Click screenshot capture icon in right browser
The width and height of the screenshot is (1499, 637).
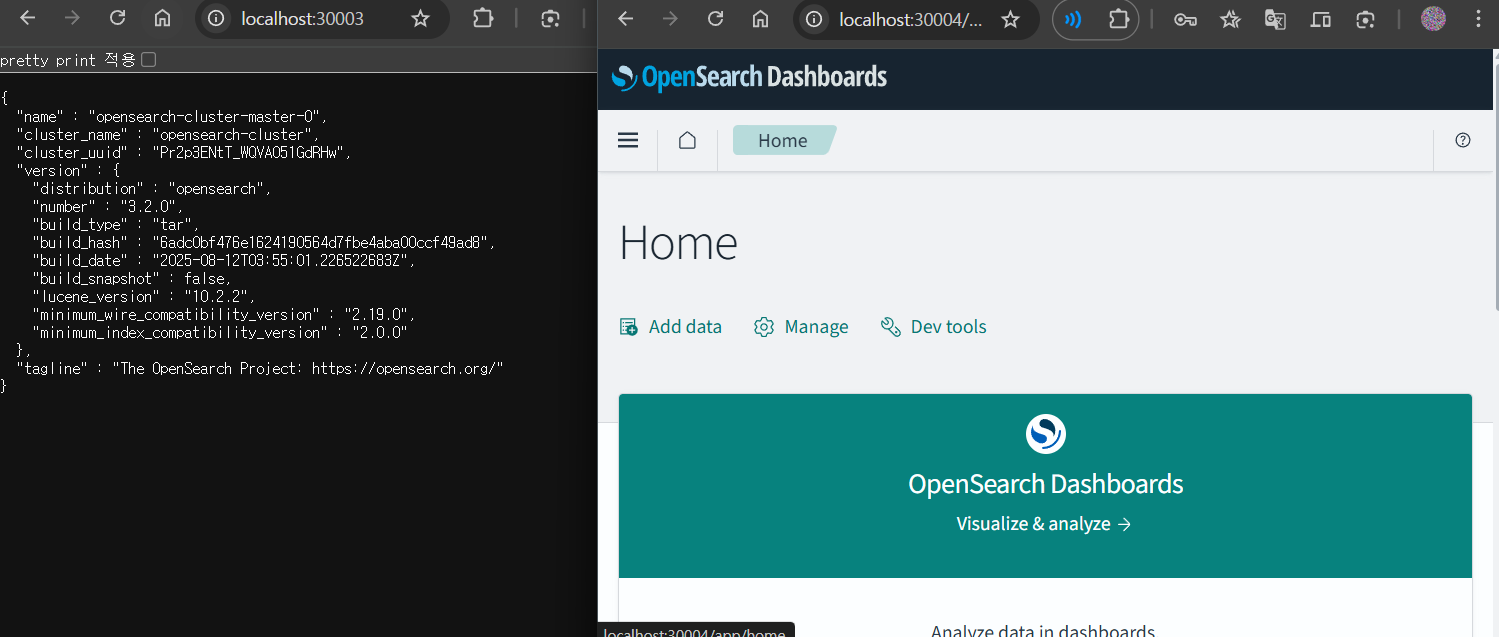tap(1366, 19)
